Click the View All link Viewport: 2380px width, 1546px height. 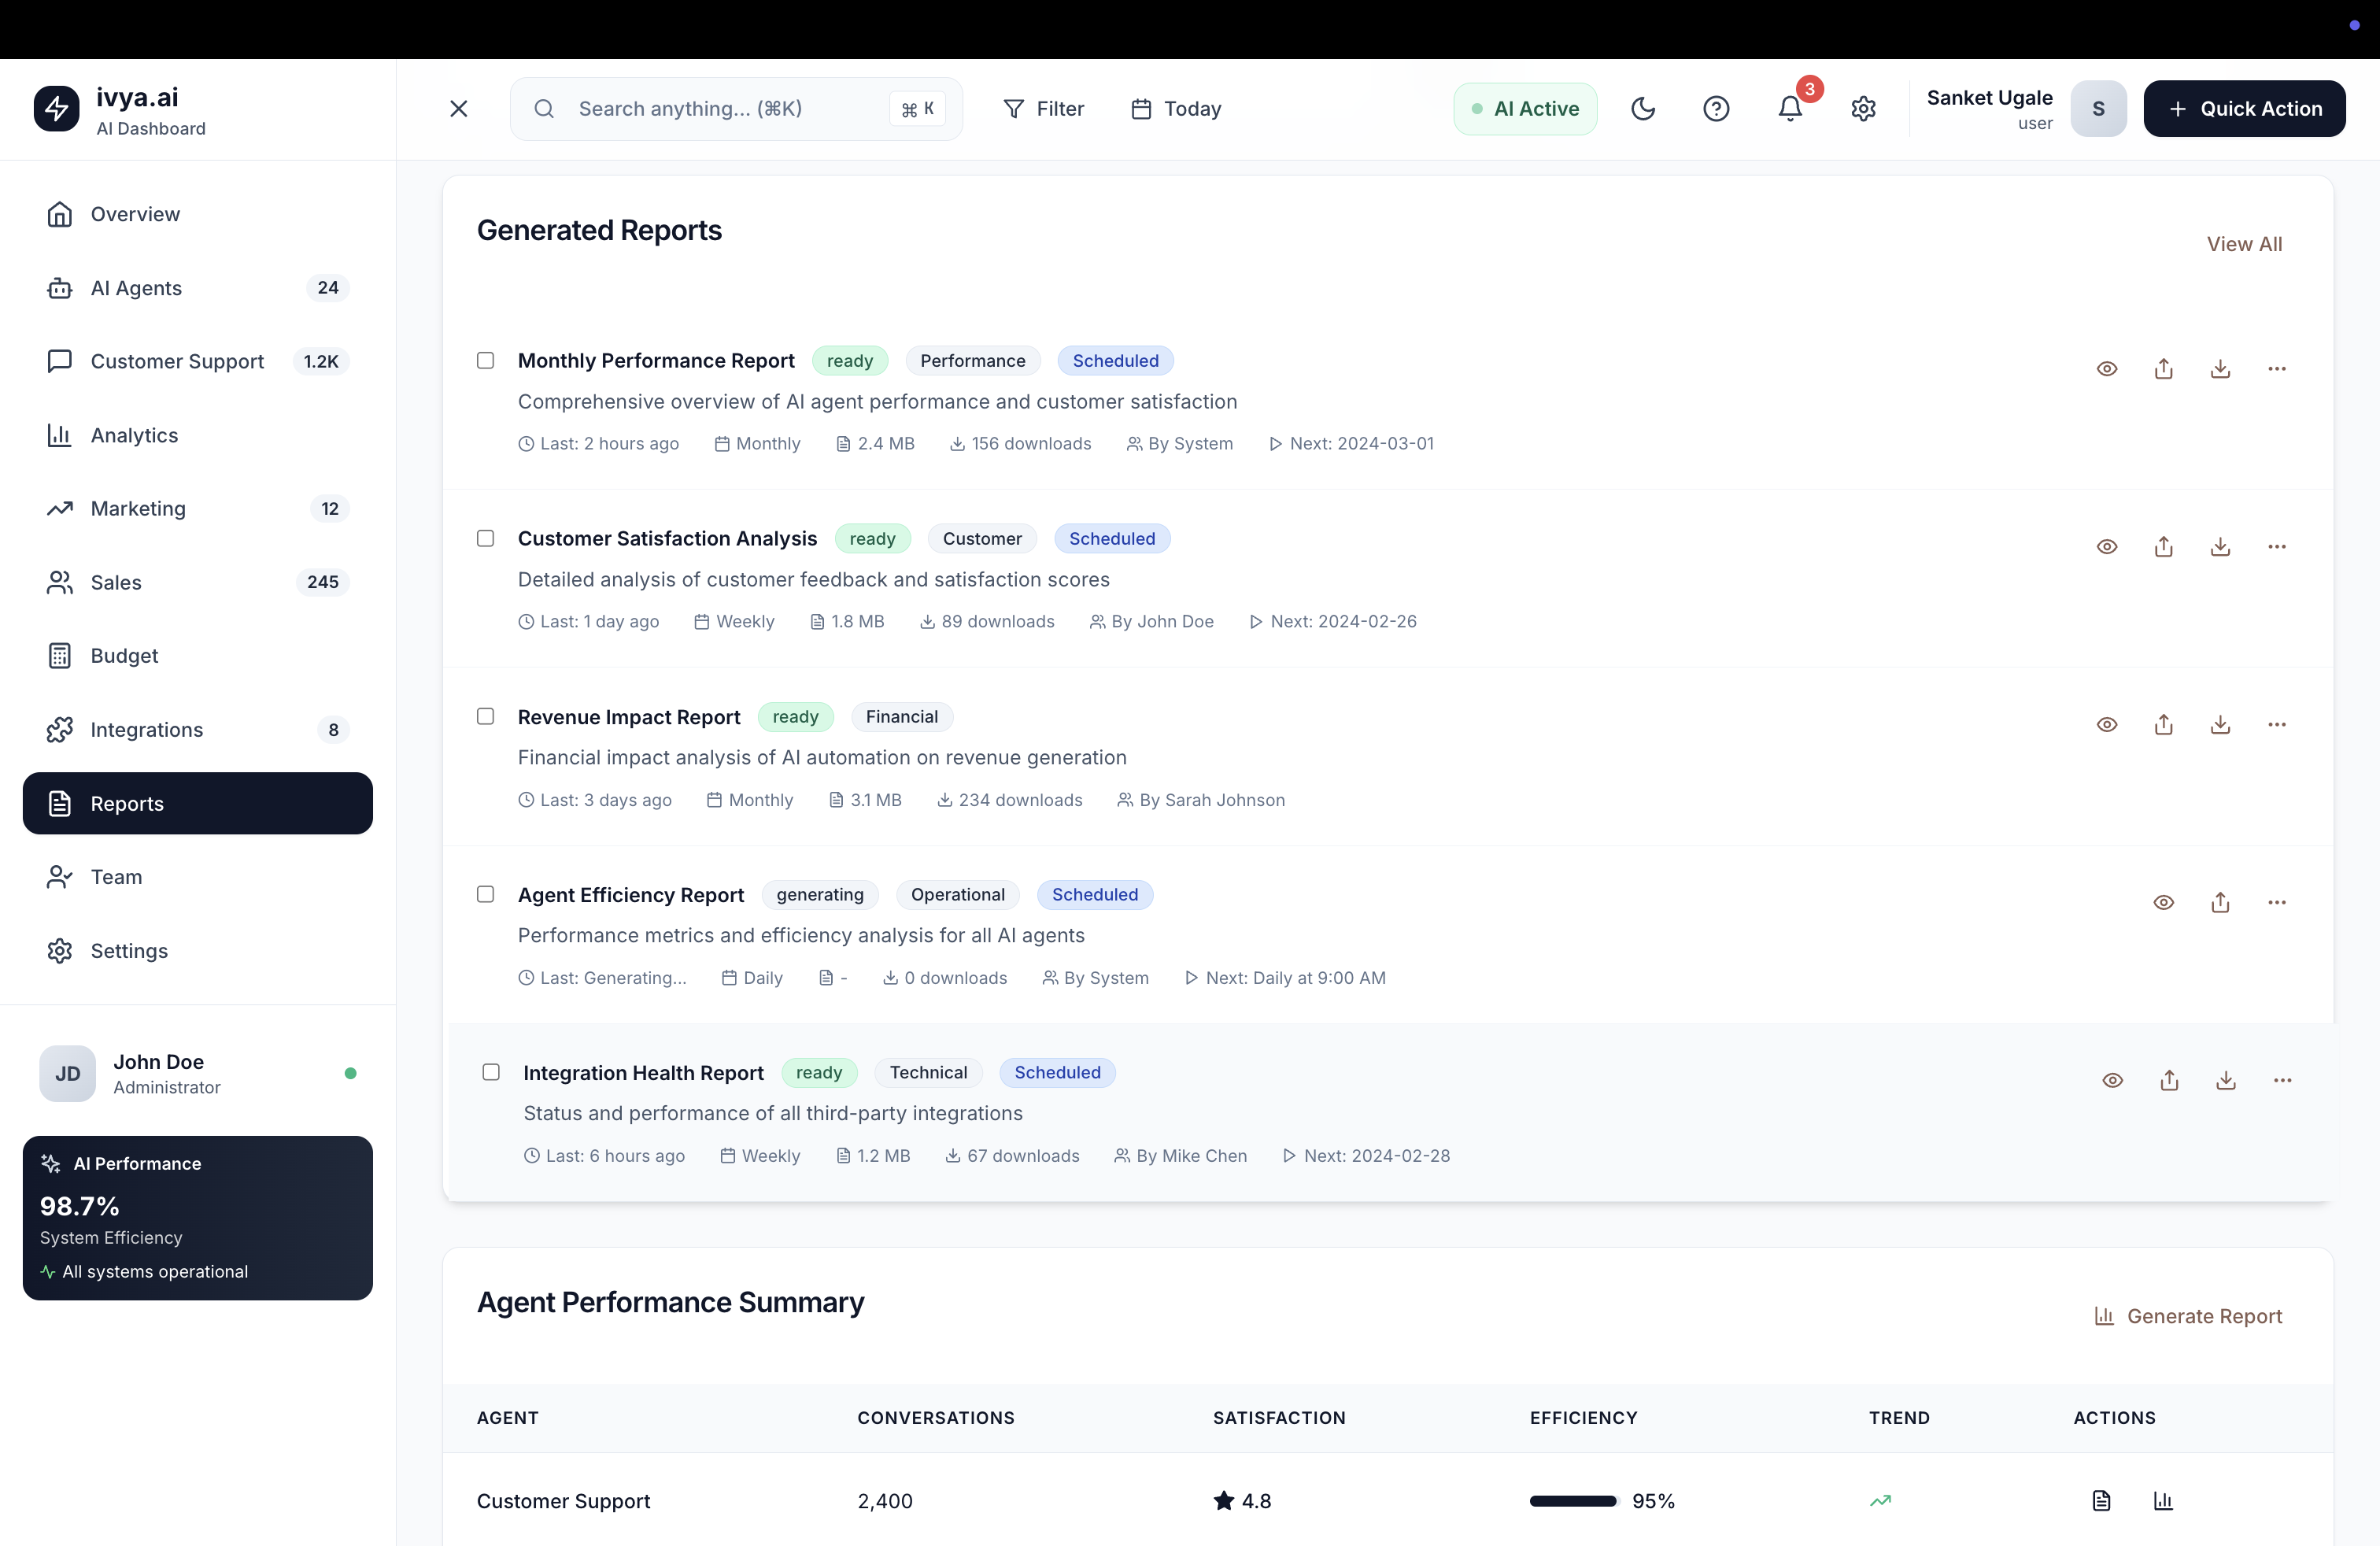[2244, 244]
